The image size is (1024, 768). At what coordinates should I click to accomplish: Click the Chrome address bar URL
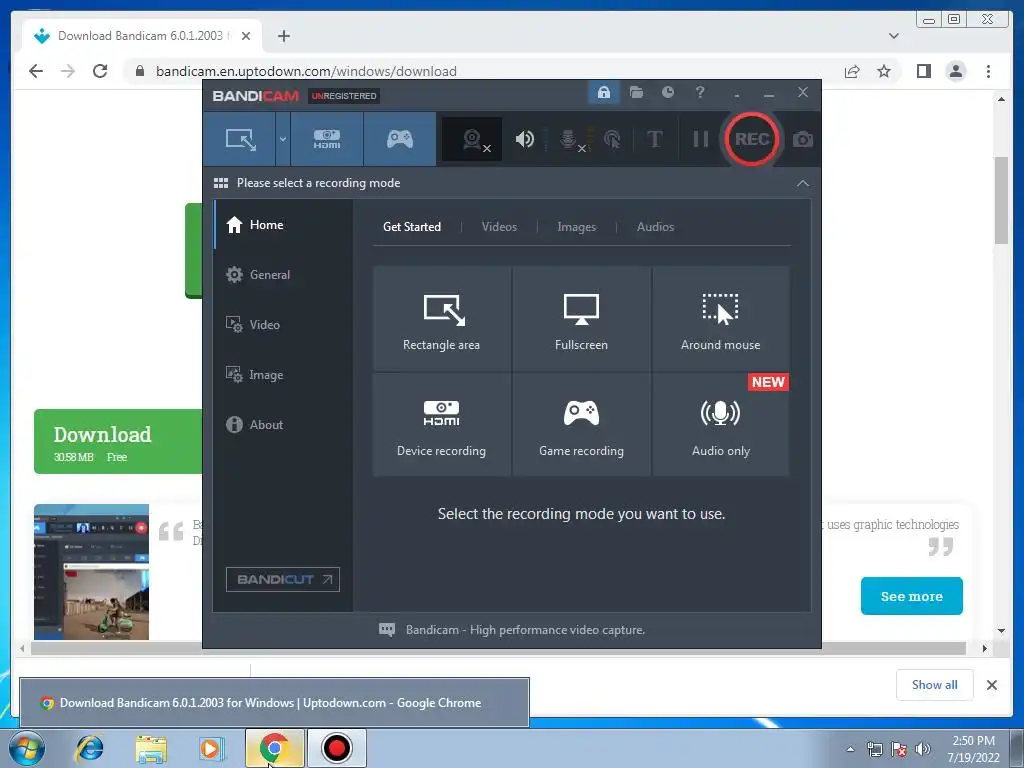click(x=306, y=71)
